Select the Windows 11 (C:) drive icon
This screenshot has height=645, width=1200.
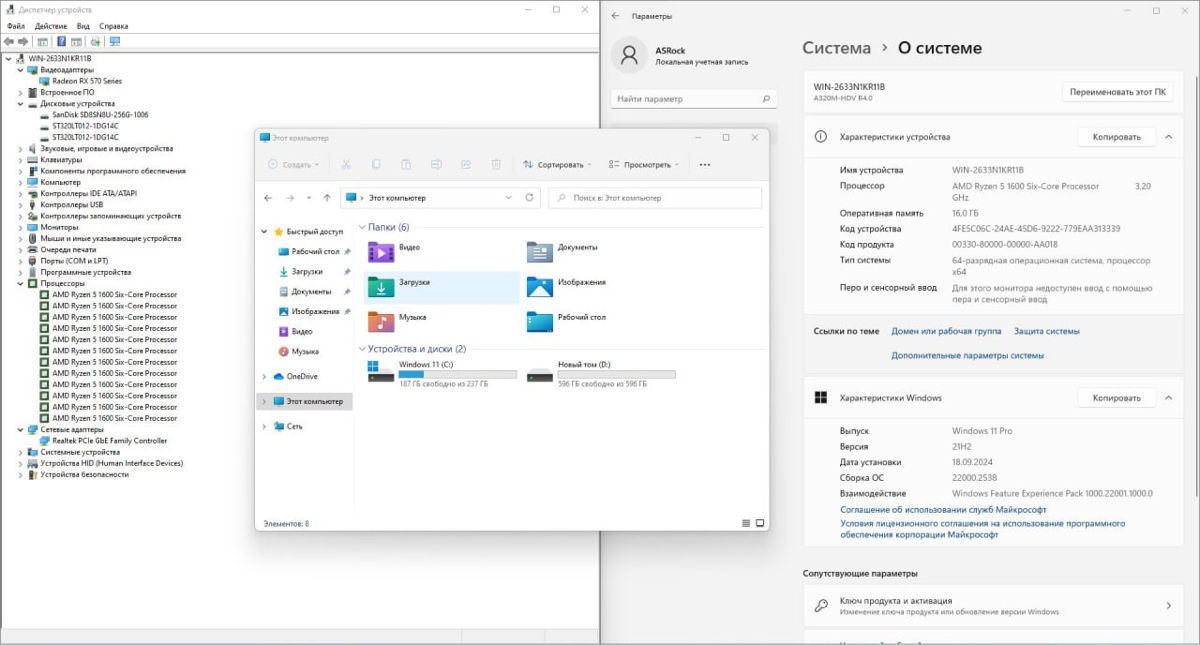coord(380,372)
